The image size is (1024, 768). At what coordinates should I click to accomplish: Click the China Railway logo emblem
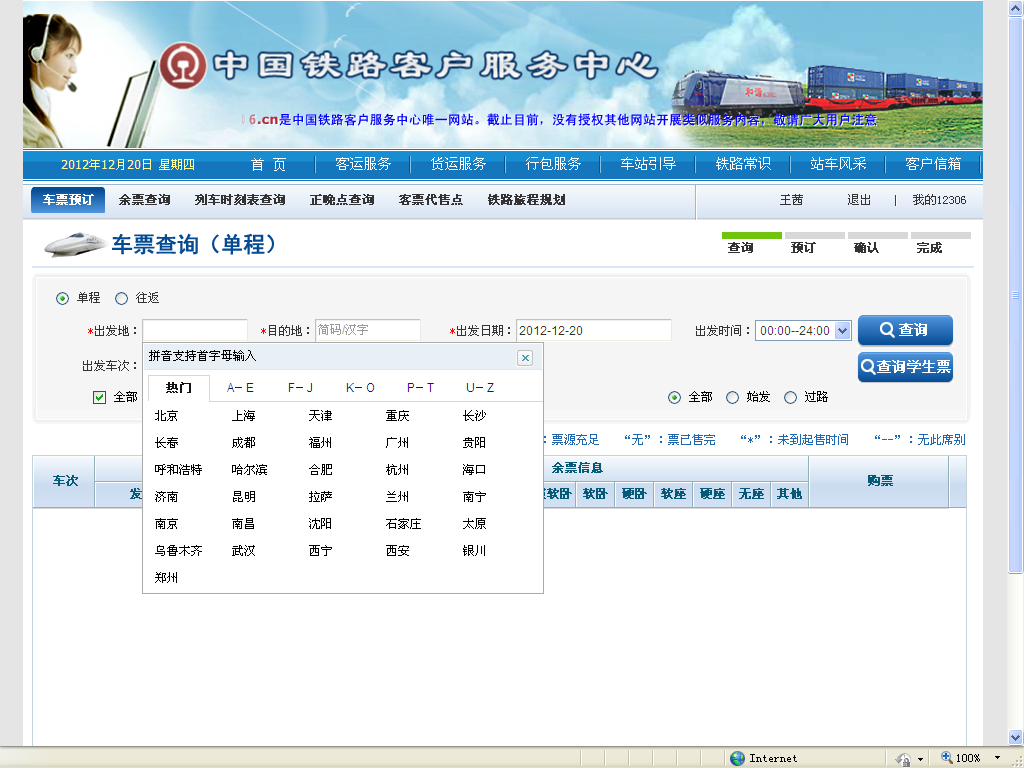(x=183, y=65)
